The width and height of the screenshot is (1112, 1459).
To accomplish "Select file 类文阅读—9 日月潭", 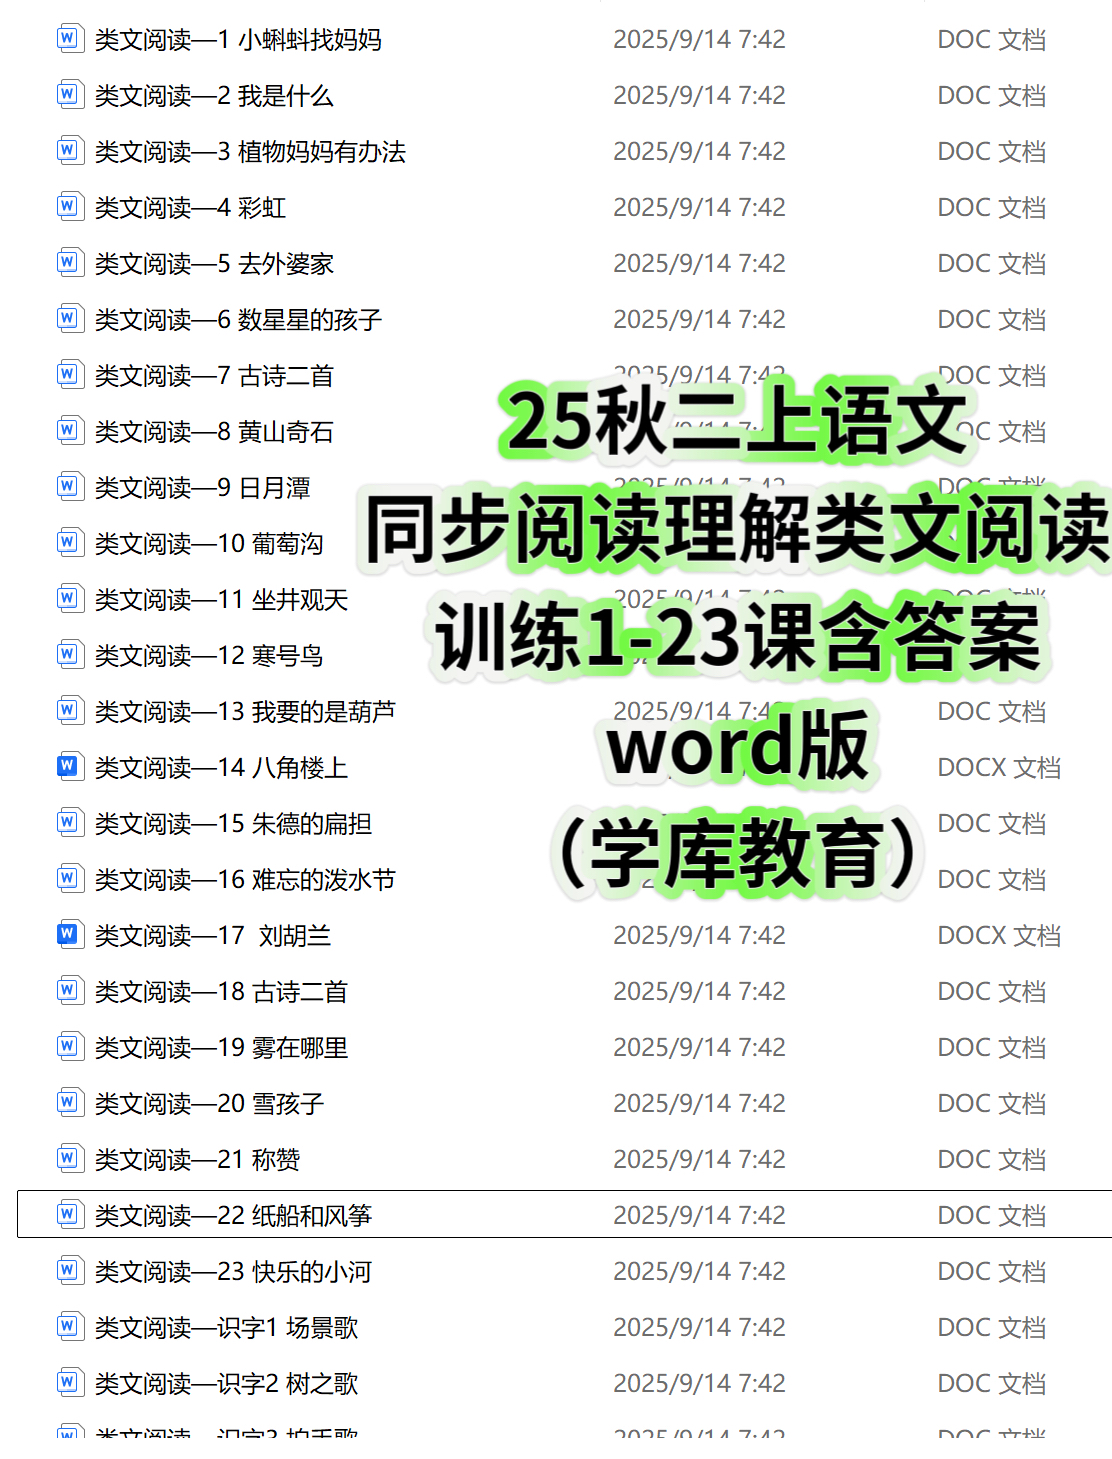I will 202,488.
